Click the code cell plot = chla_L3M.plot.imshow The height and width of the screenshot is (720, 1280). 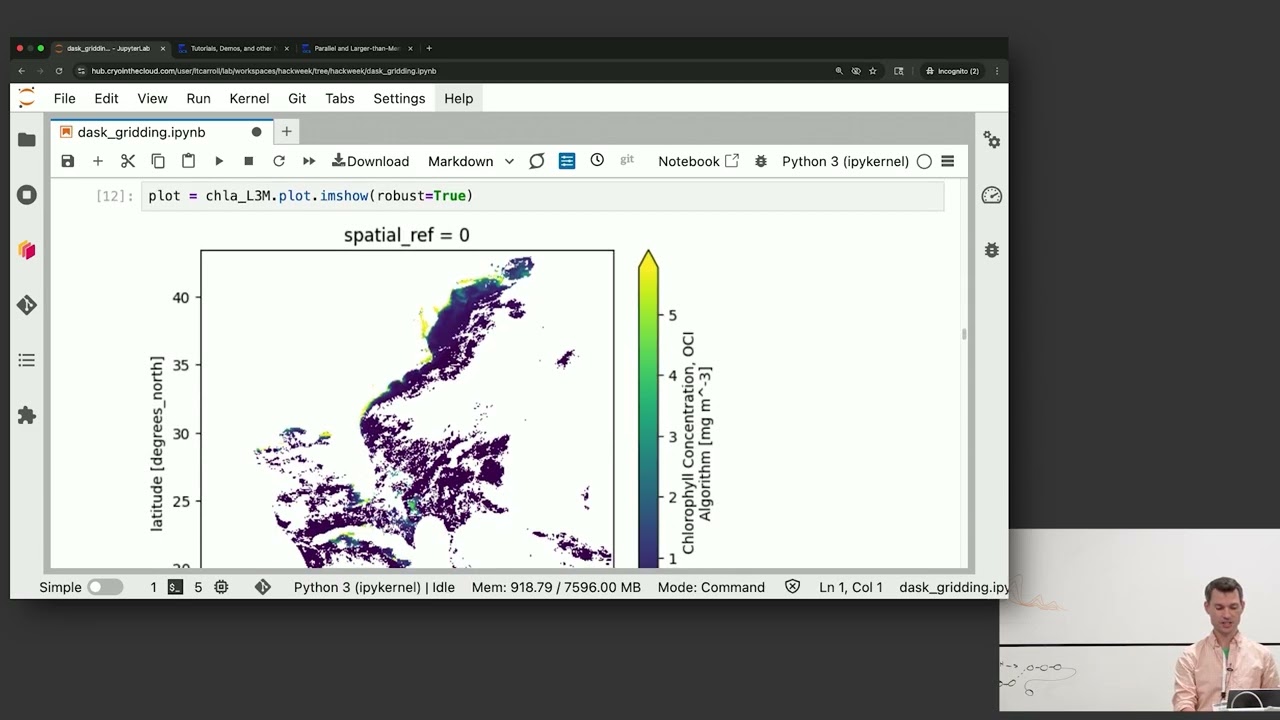tap(543, 196)
